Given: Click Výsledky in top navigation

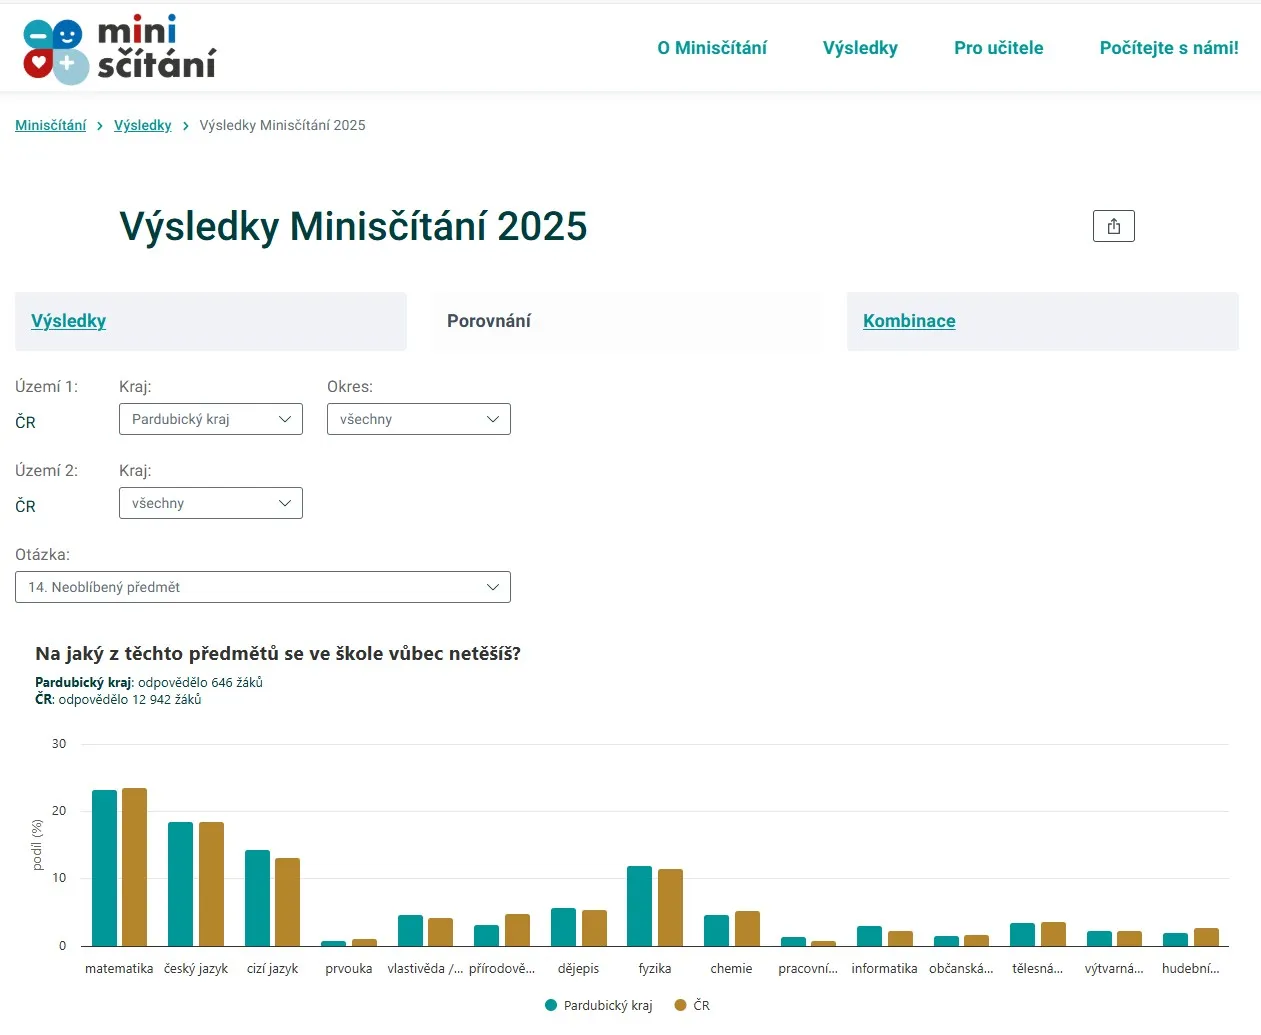Looking at the screenshot, I should pyautogui.click(x=860, y=48).
